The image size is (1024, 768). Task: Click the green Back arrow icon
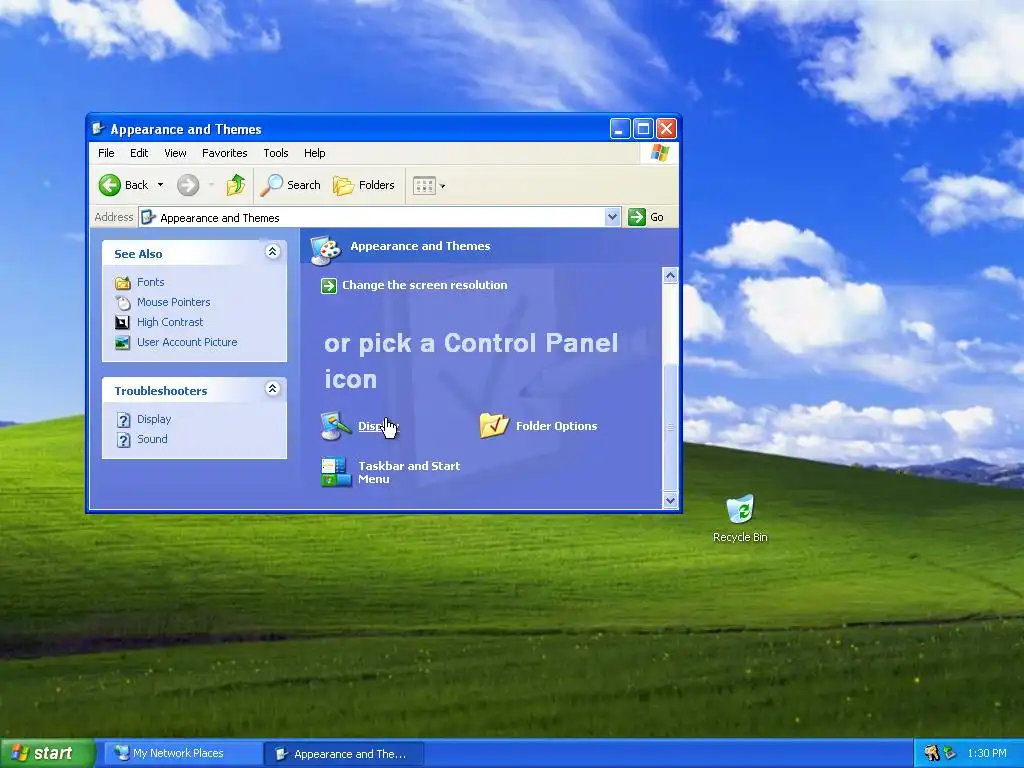(110, 185)
